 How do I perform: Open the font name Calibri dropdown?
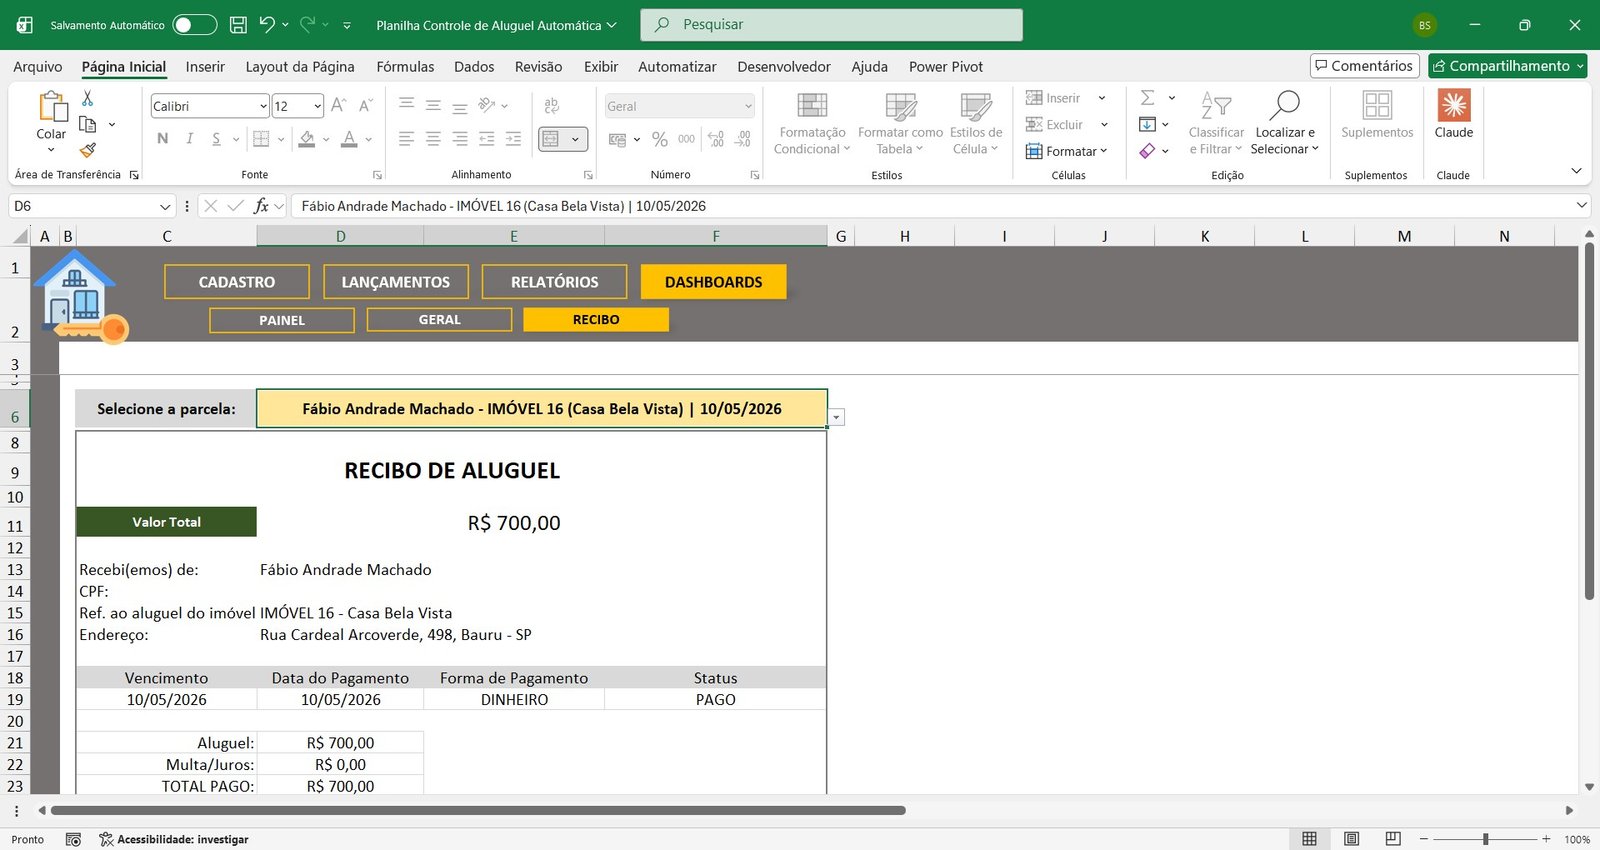(x=263, y=106)
